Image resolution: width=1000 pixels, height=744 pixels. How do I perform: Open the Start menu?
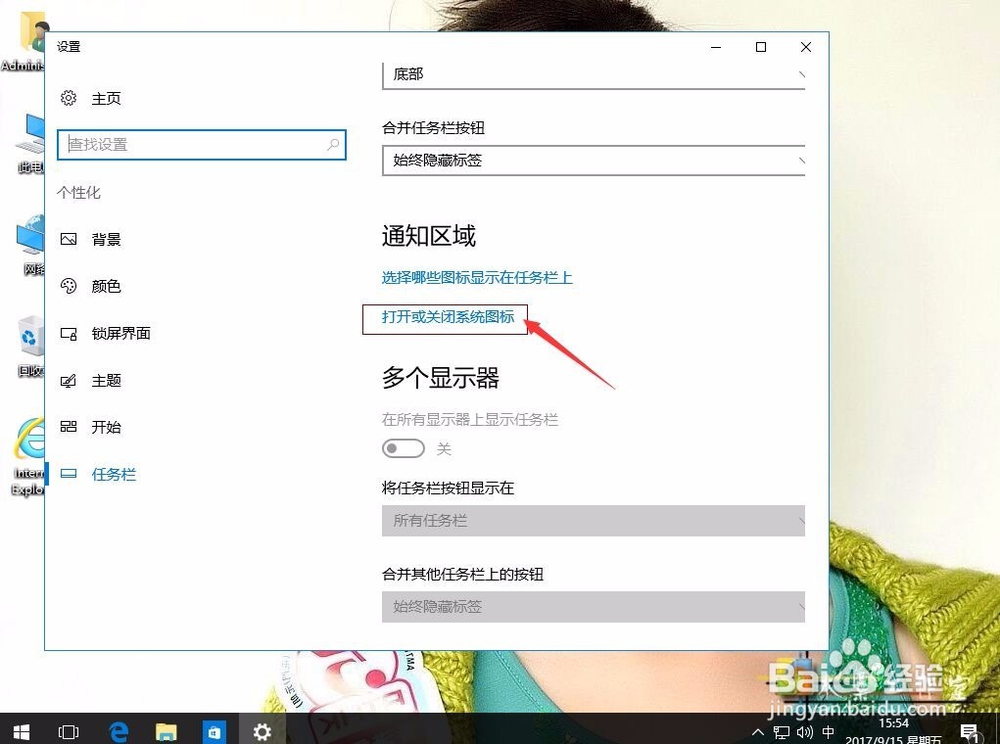(x=20, y=731)
